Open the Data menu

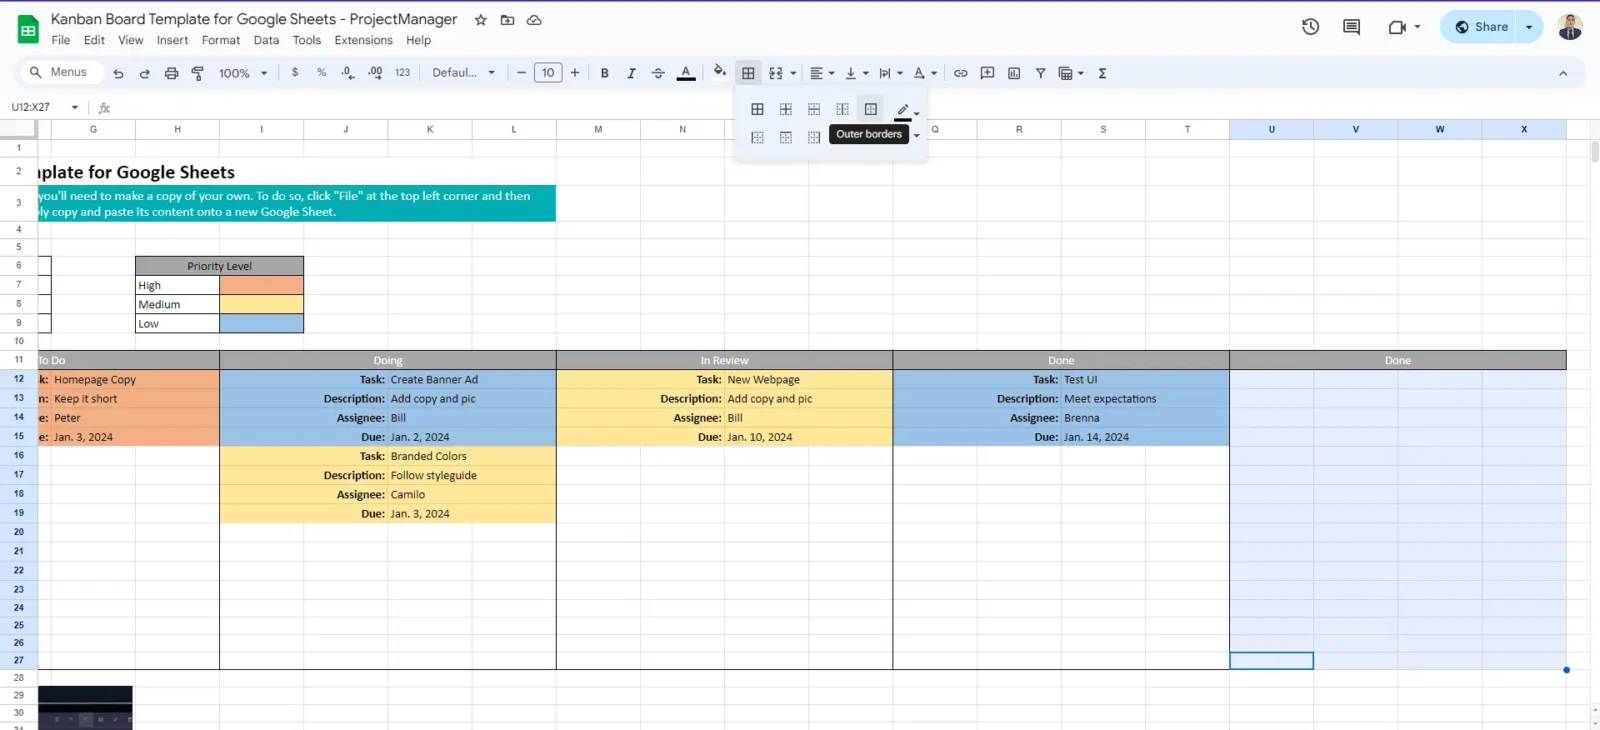pos(266,40)
